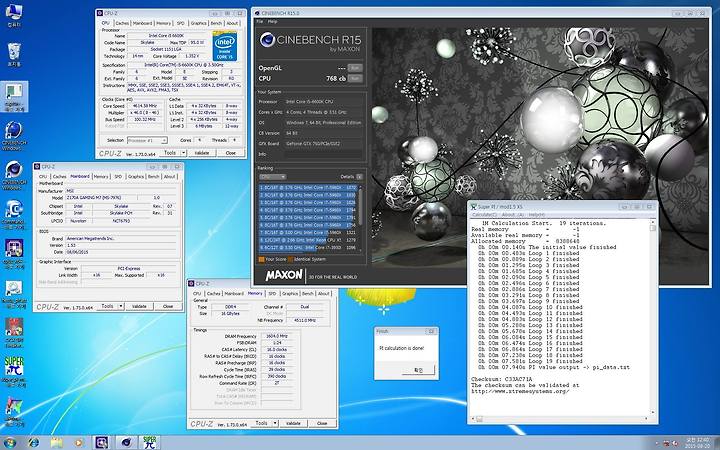720x450 pixels.
Task: Run the OpenGL test in Cinebench
Action: 355,68
